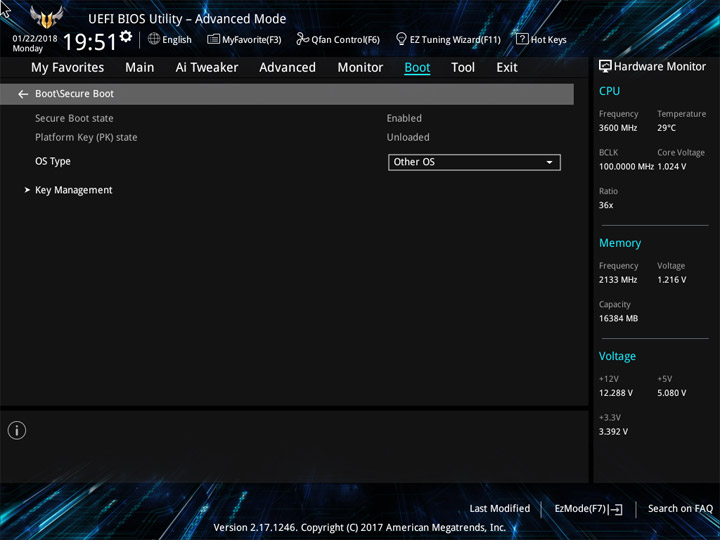720x540 pixels.
Task: Launch EZ Tuning Wizard lightbulb icon
Action: click(401, 39)
